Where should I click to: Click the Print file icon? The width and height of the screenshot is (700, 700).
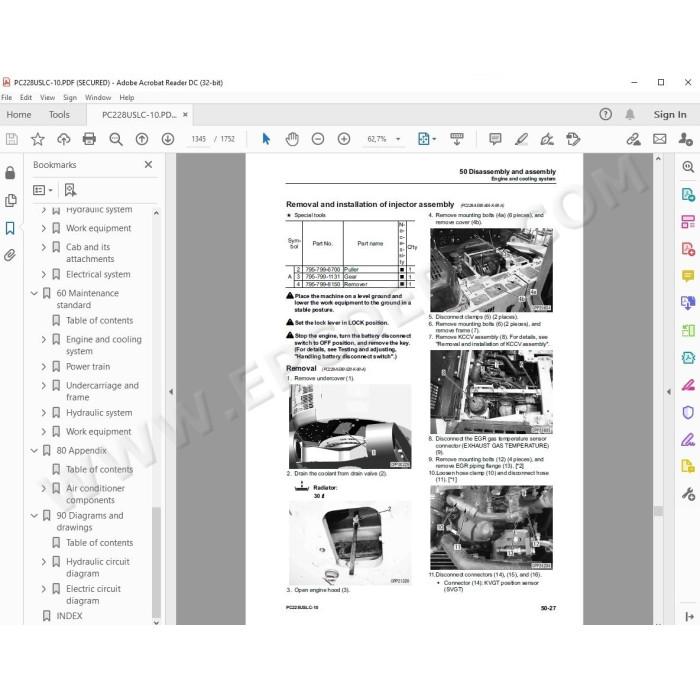click(89, 139)
